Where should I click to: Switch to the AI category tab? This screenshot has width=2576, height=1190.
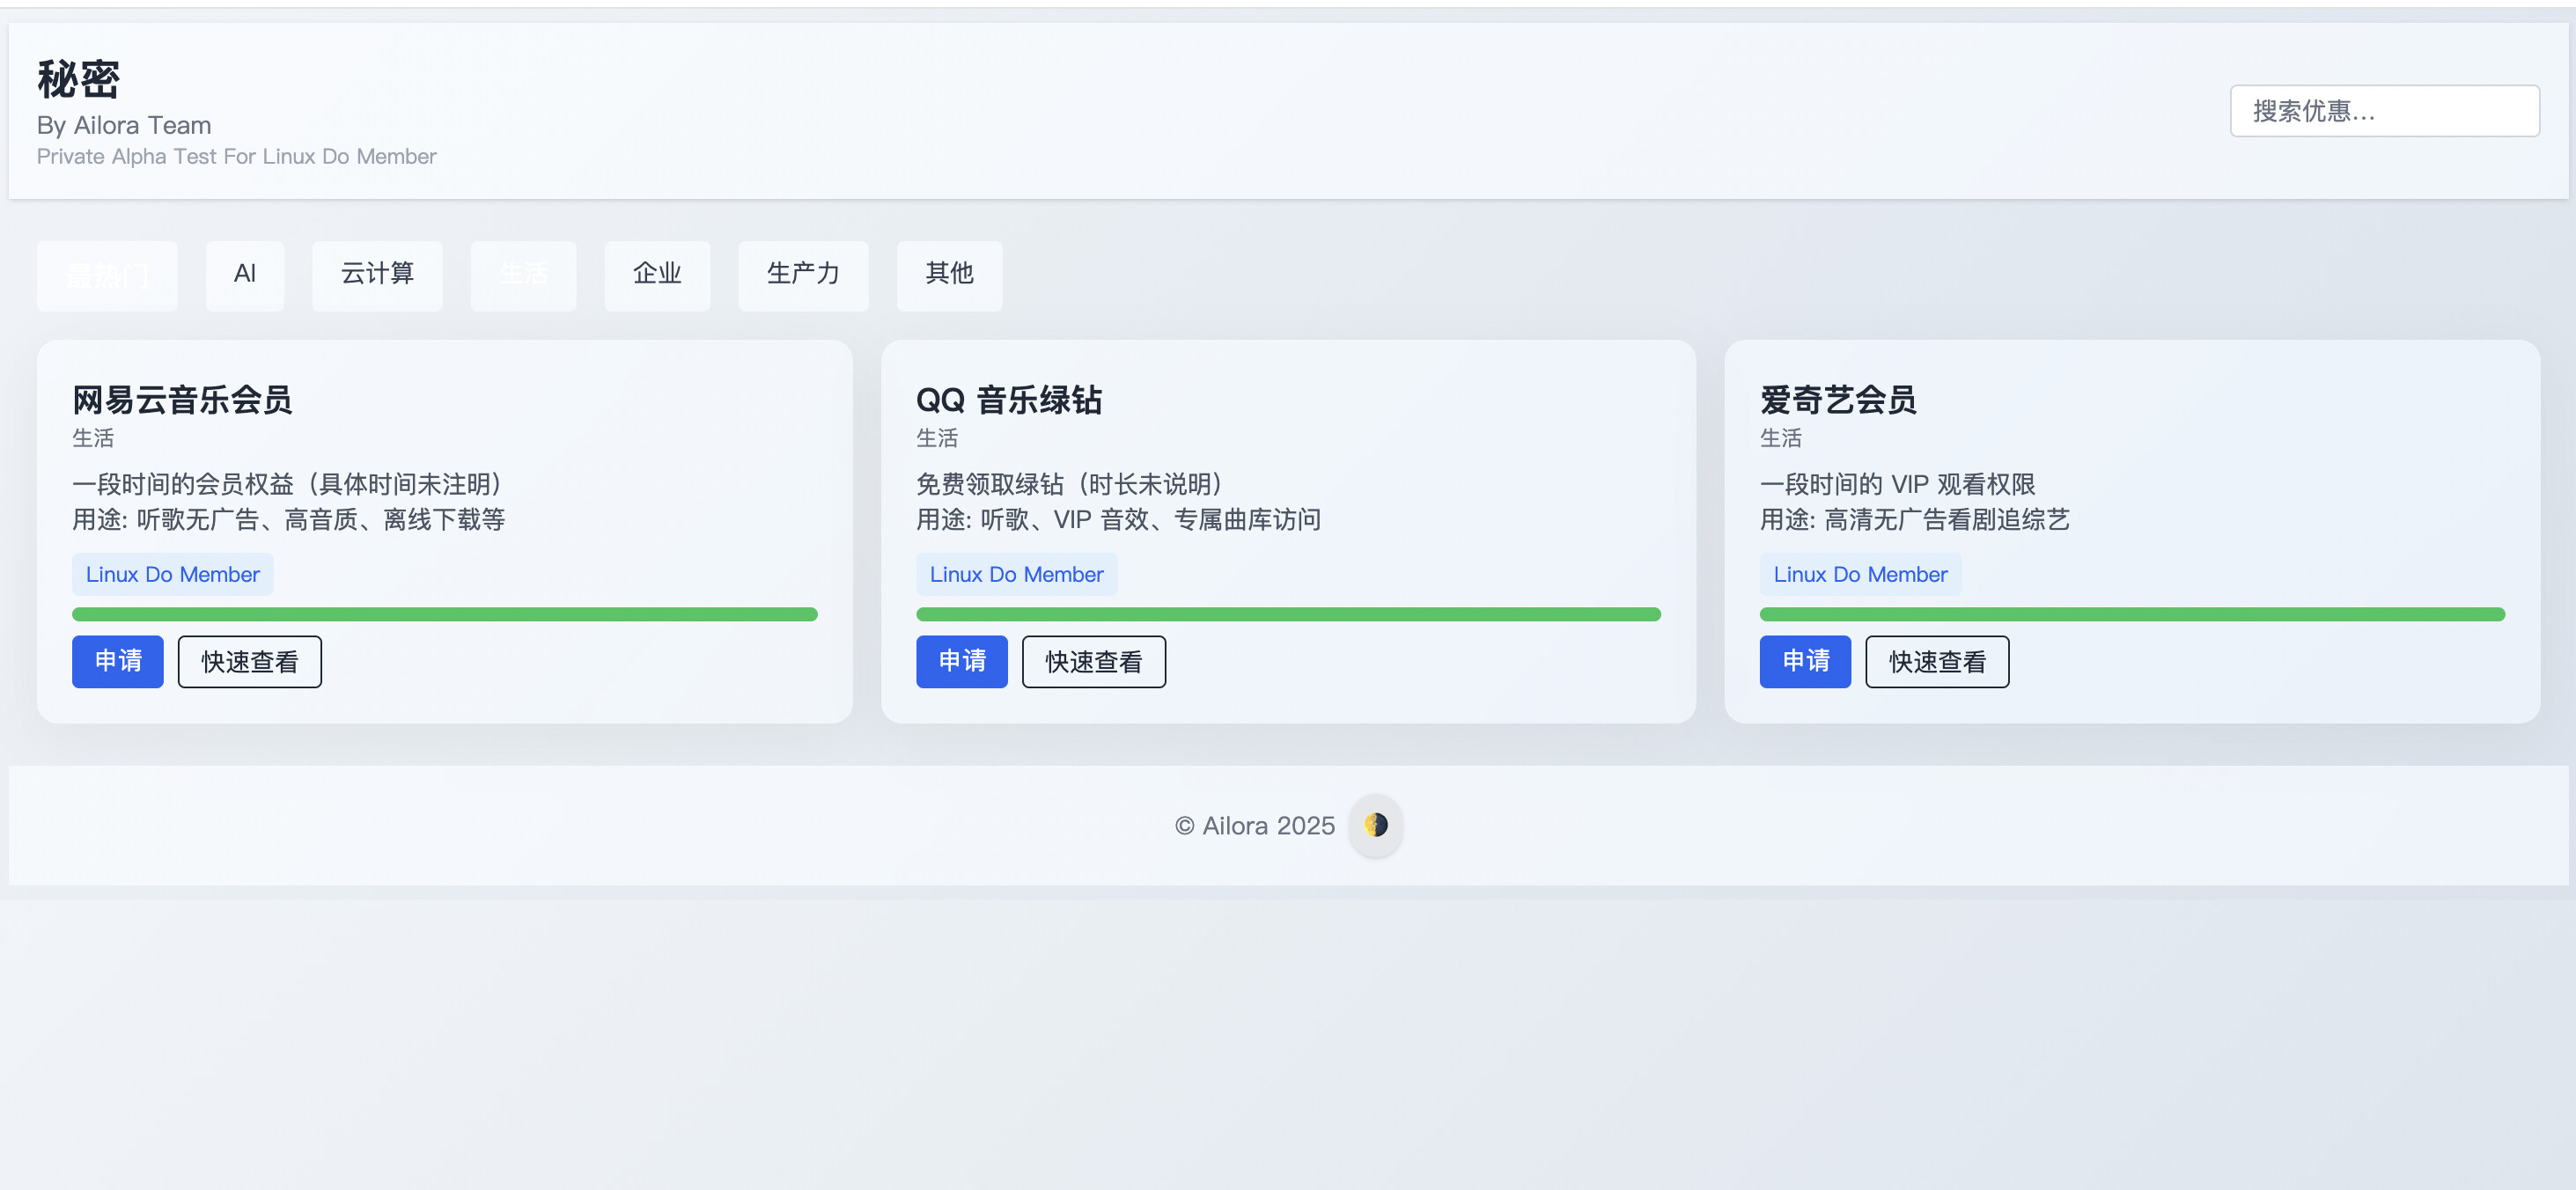(x=245, y=275)
